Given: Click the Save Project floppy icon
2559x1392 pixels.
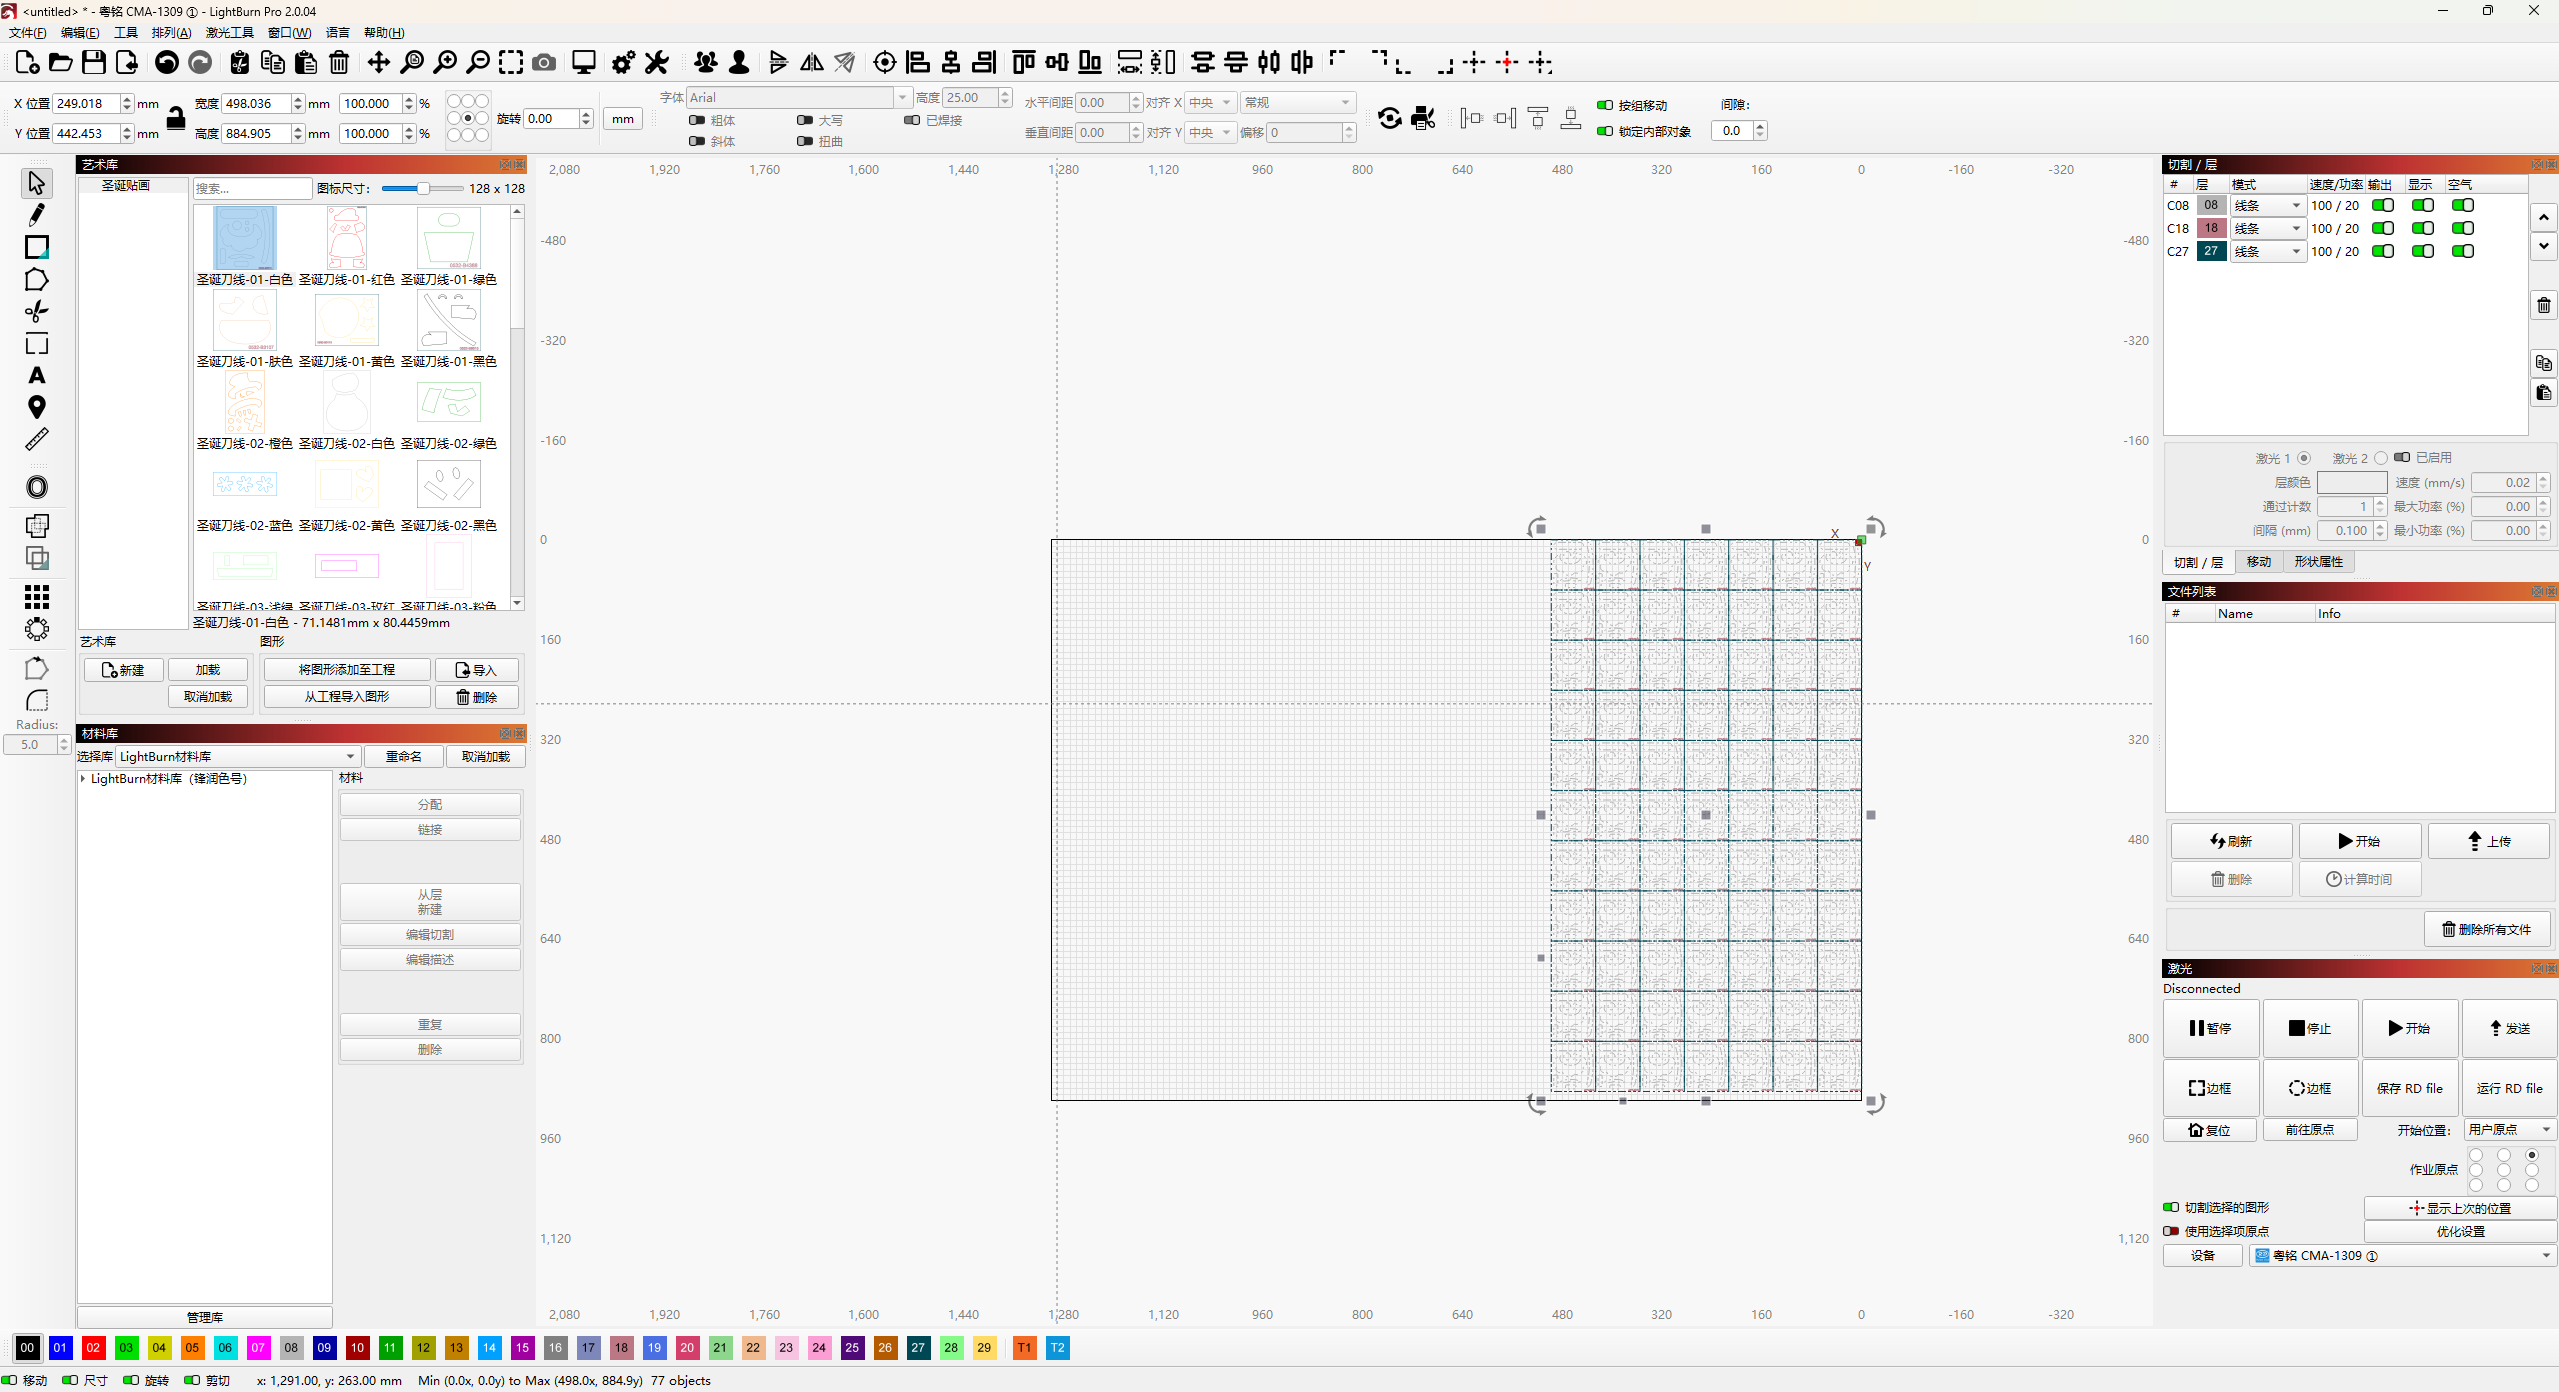Looking at the screenshot, I should [x=94, y=63].
